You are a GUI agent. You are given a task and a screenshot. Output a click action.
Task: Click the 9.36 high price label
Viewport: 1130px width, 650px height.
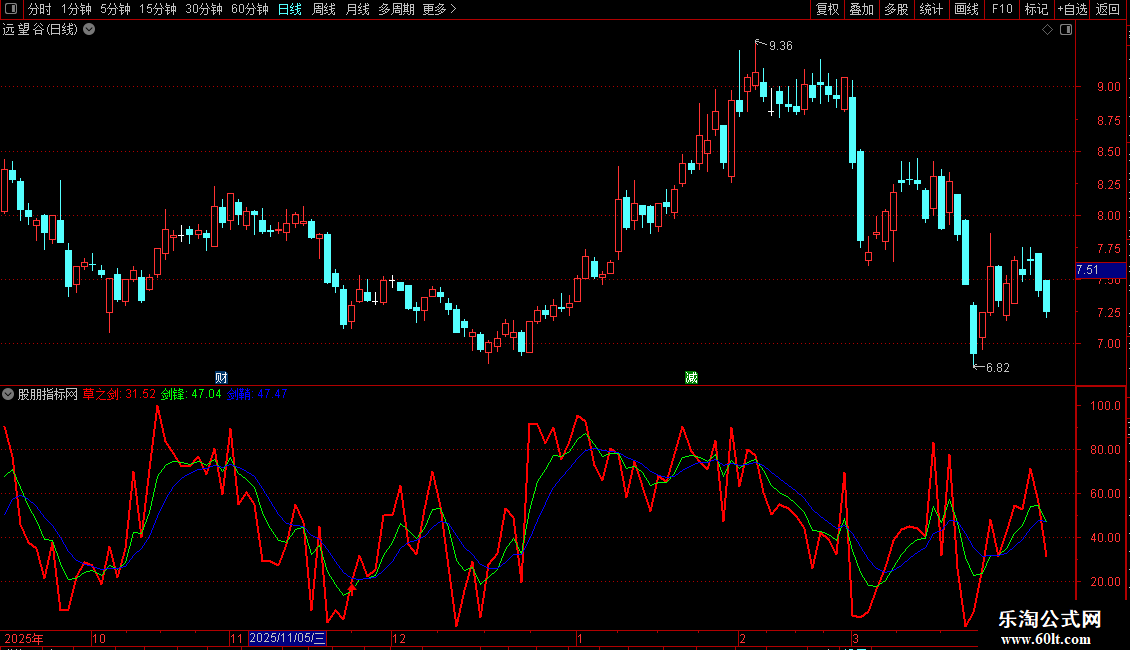pyautogui.click(x=780, y=45)
